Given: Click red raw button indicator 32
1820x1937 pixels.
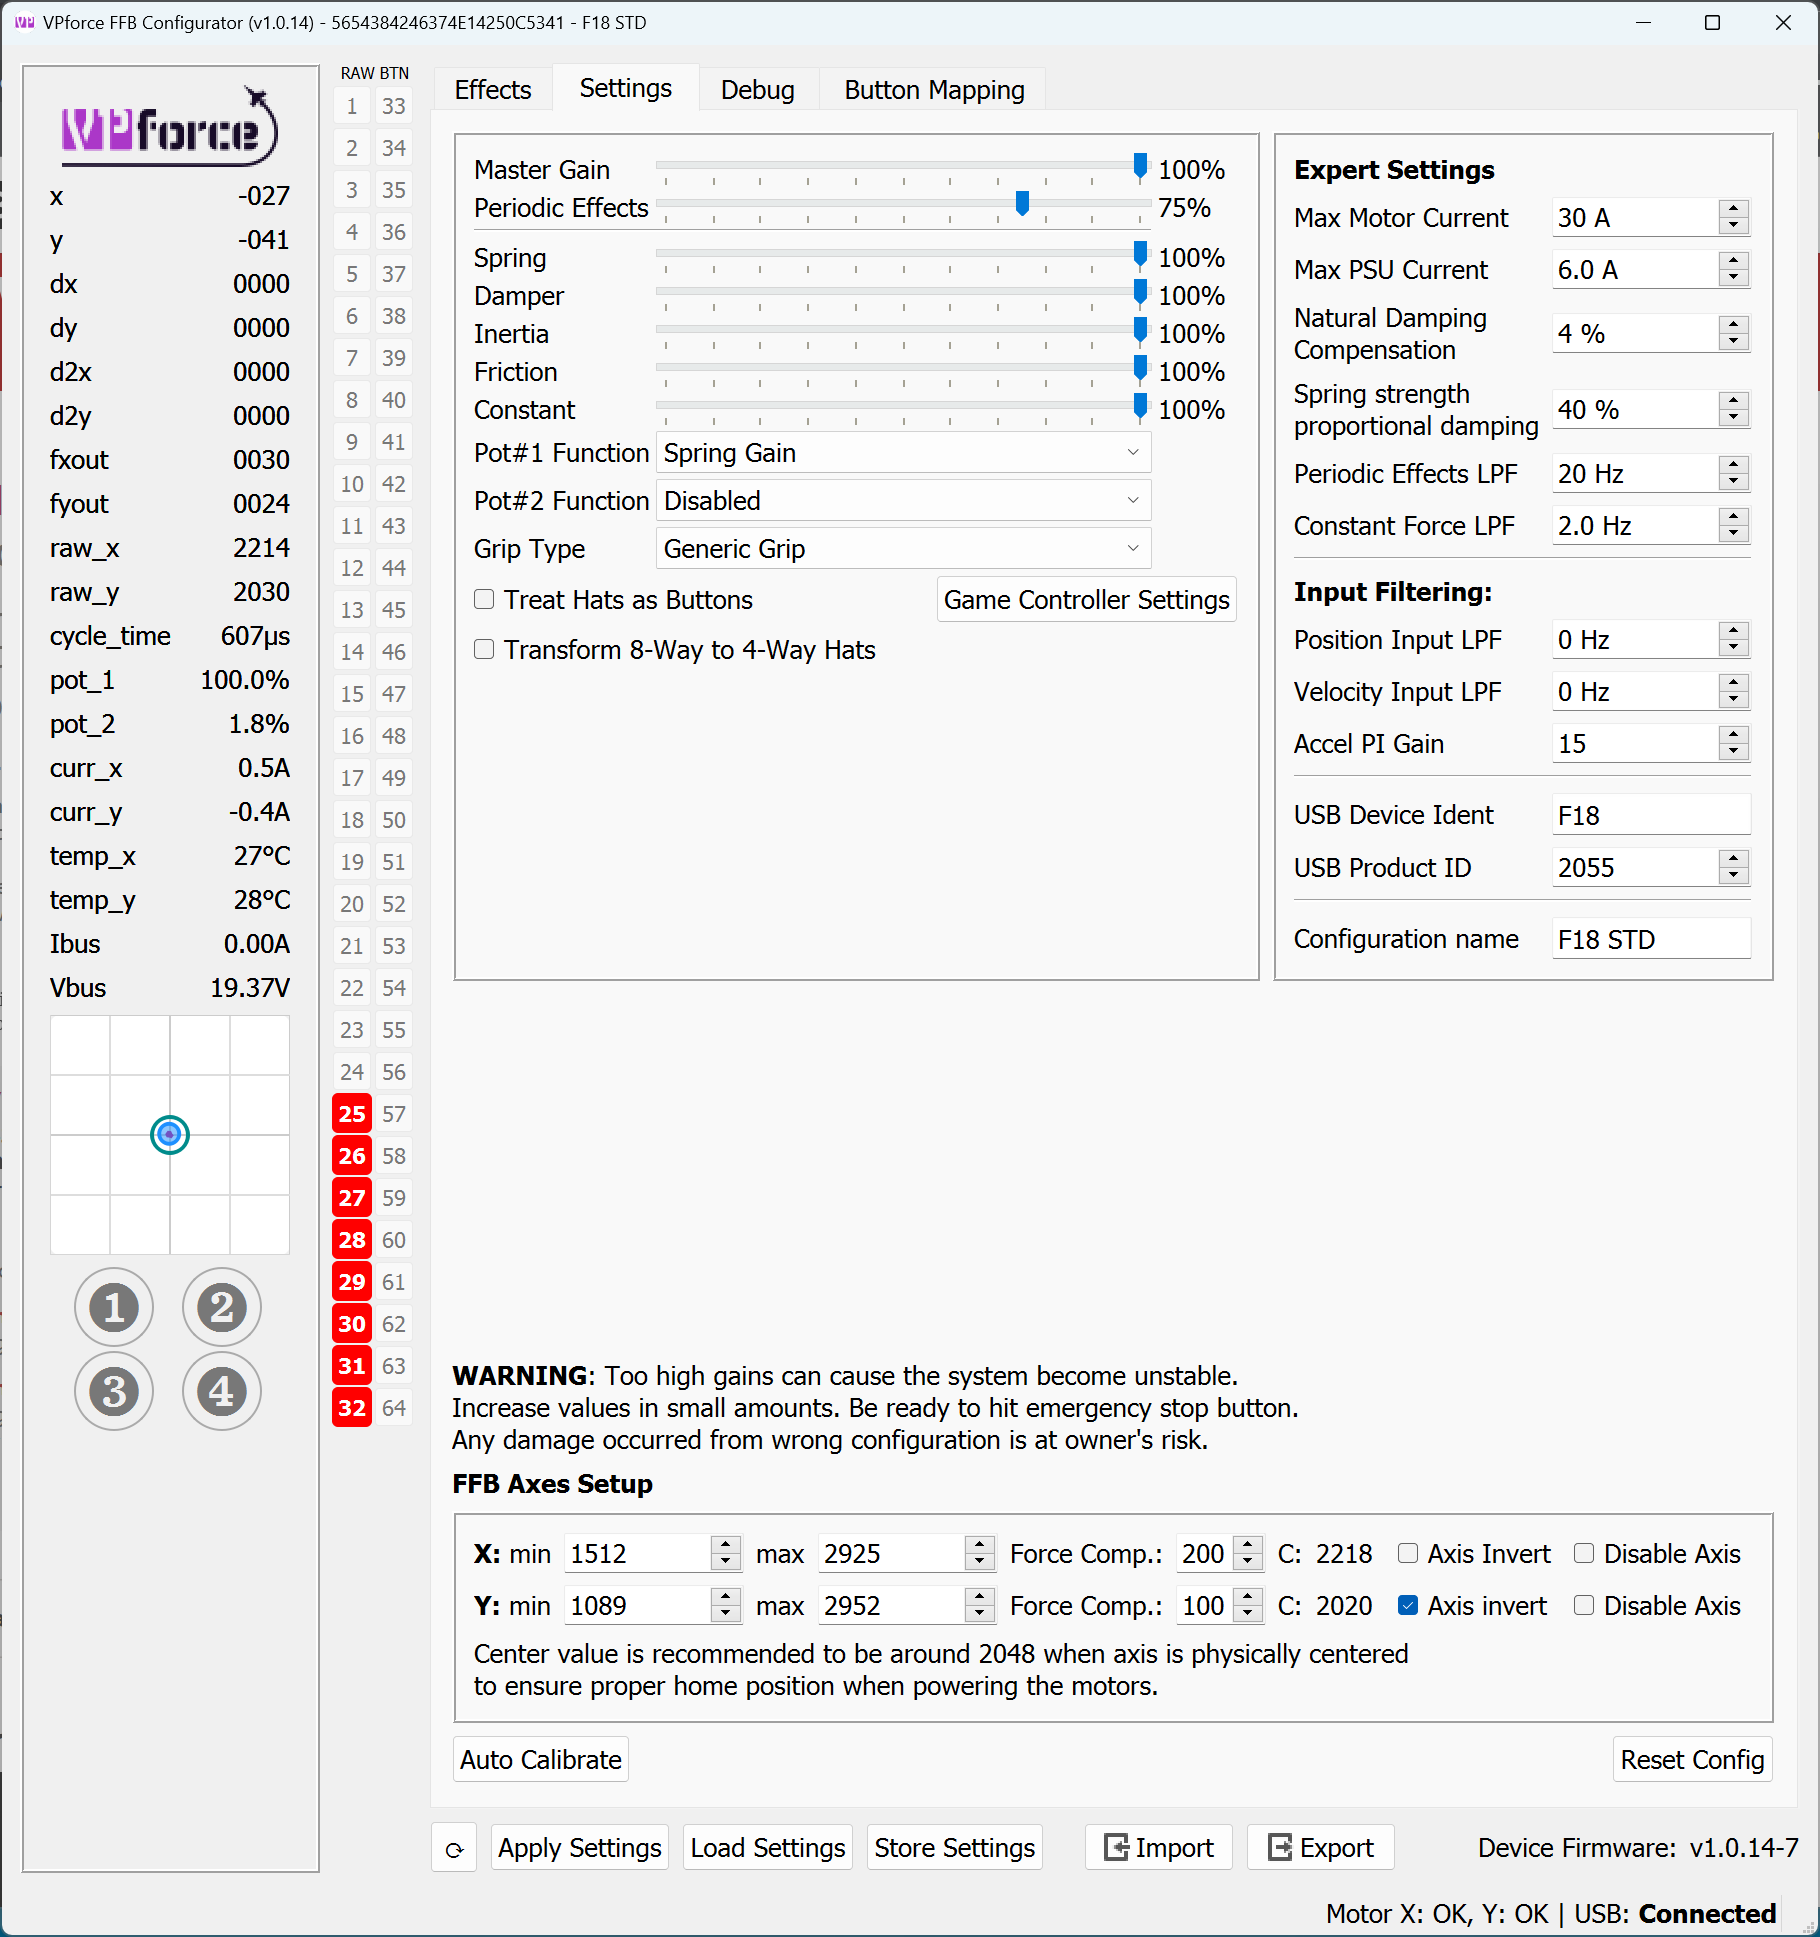Looking at the screenshot, I should (352, 1408).
